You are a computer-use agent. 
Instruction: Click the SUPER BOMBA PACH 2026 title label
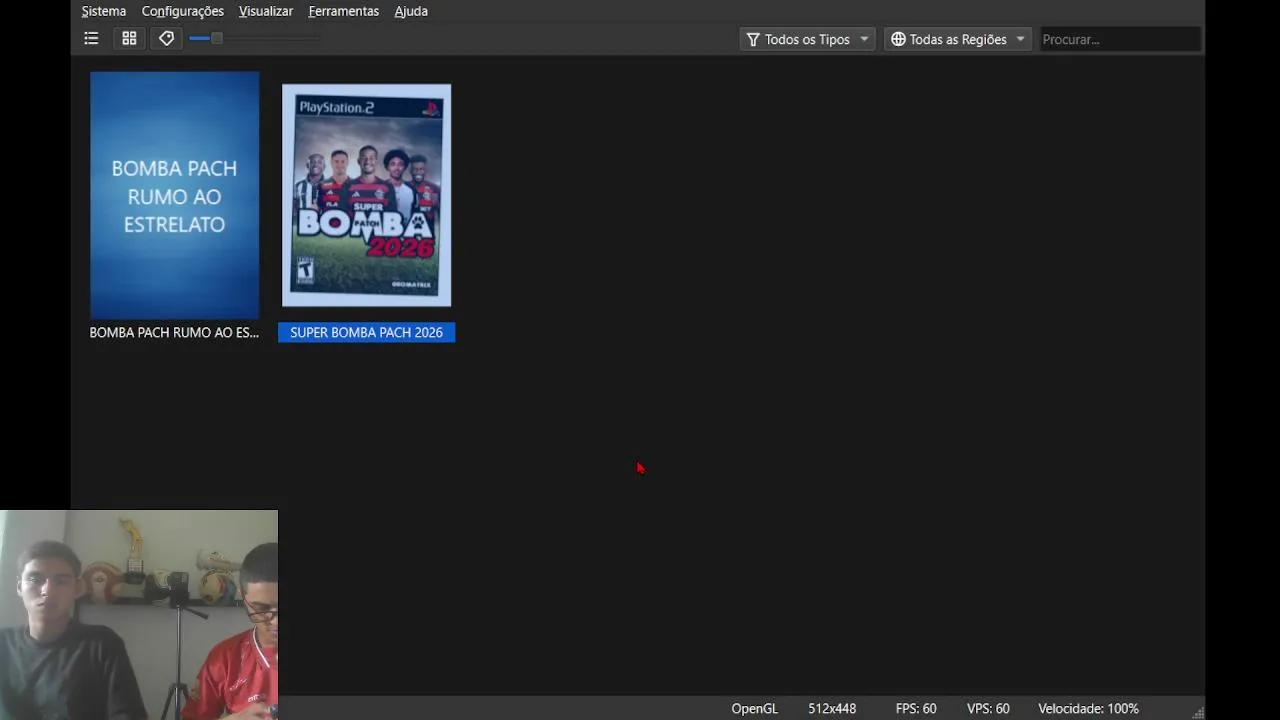click(x=367, y=332)
